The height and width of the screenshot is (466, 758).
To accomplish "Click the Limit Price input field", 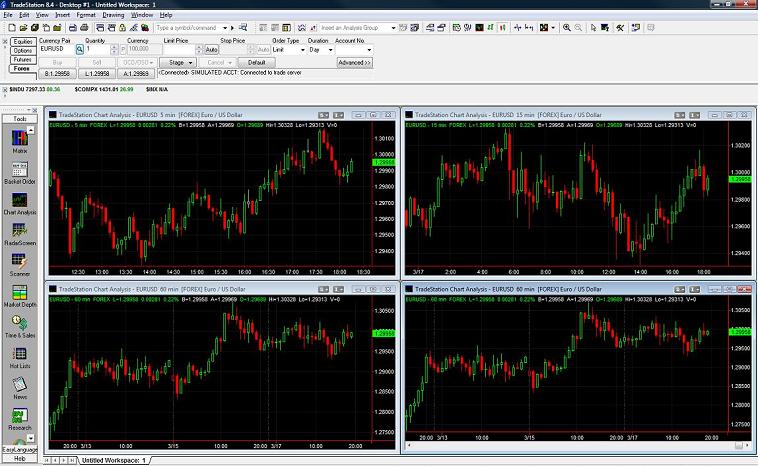I will [179, 49].
